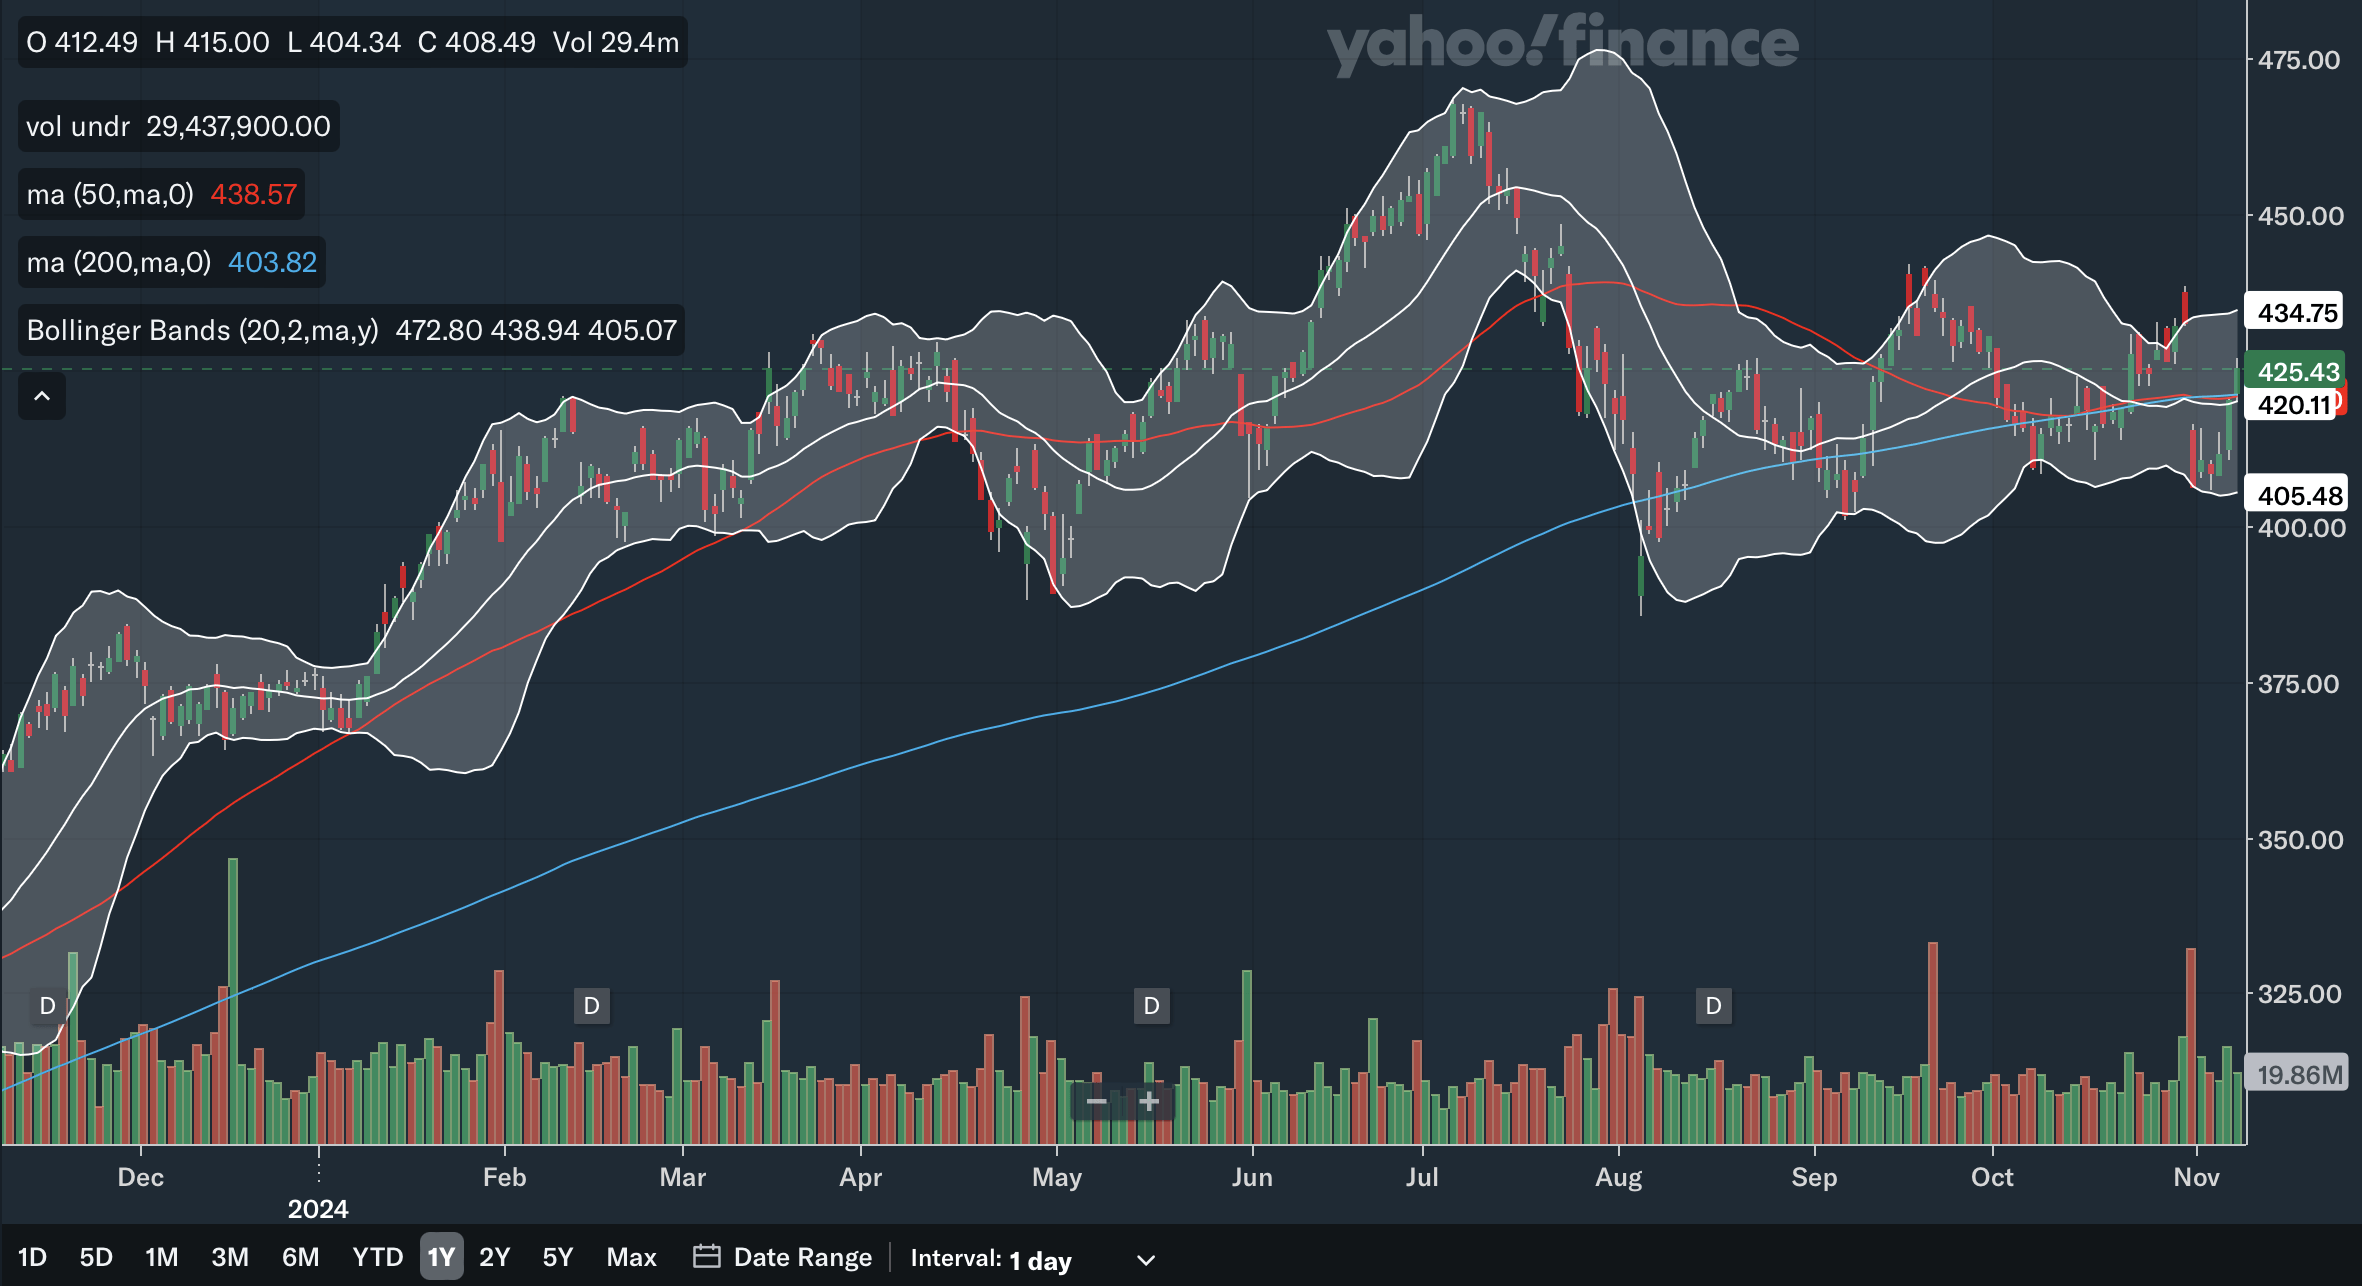
Task: Click the vol undr indicator label
Action: coord(78,126)
